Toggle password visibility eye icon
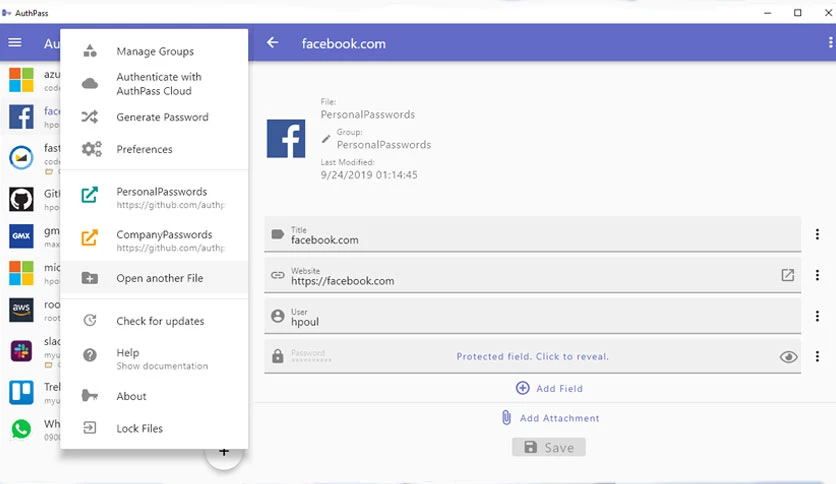836x484 pixels. click(788, 357)
